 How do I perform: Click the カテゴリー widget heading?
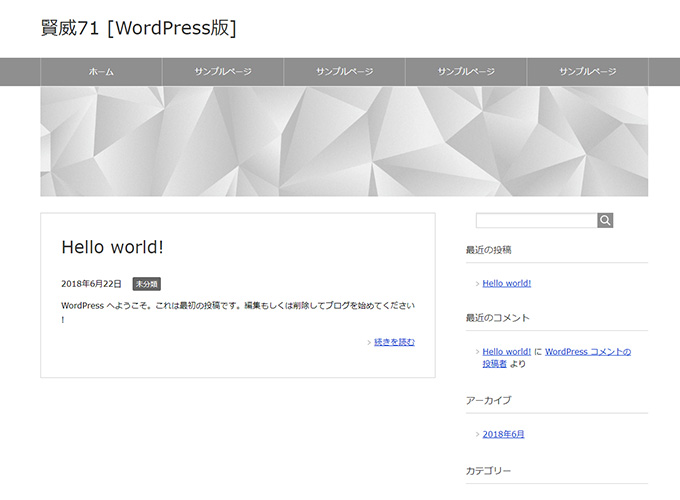tap(488, 471)
